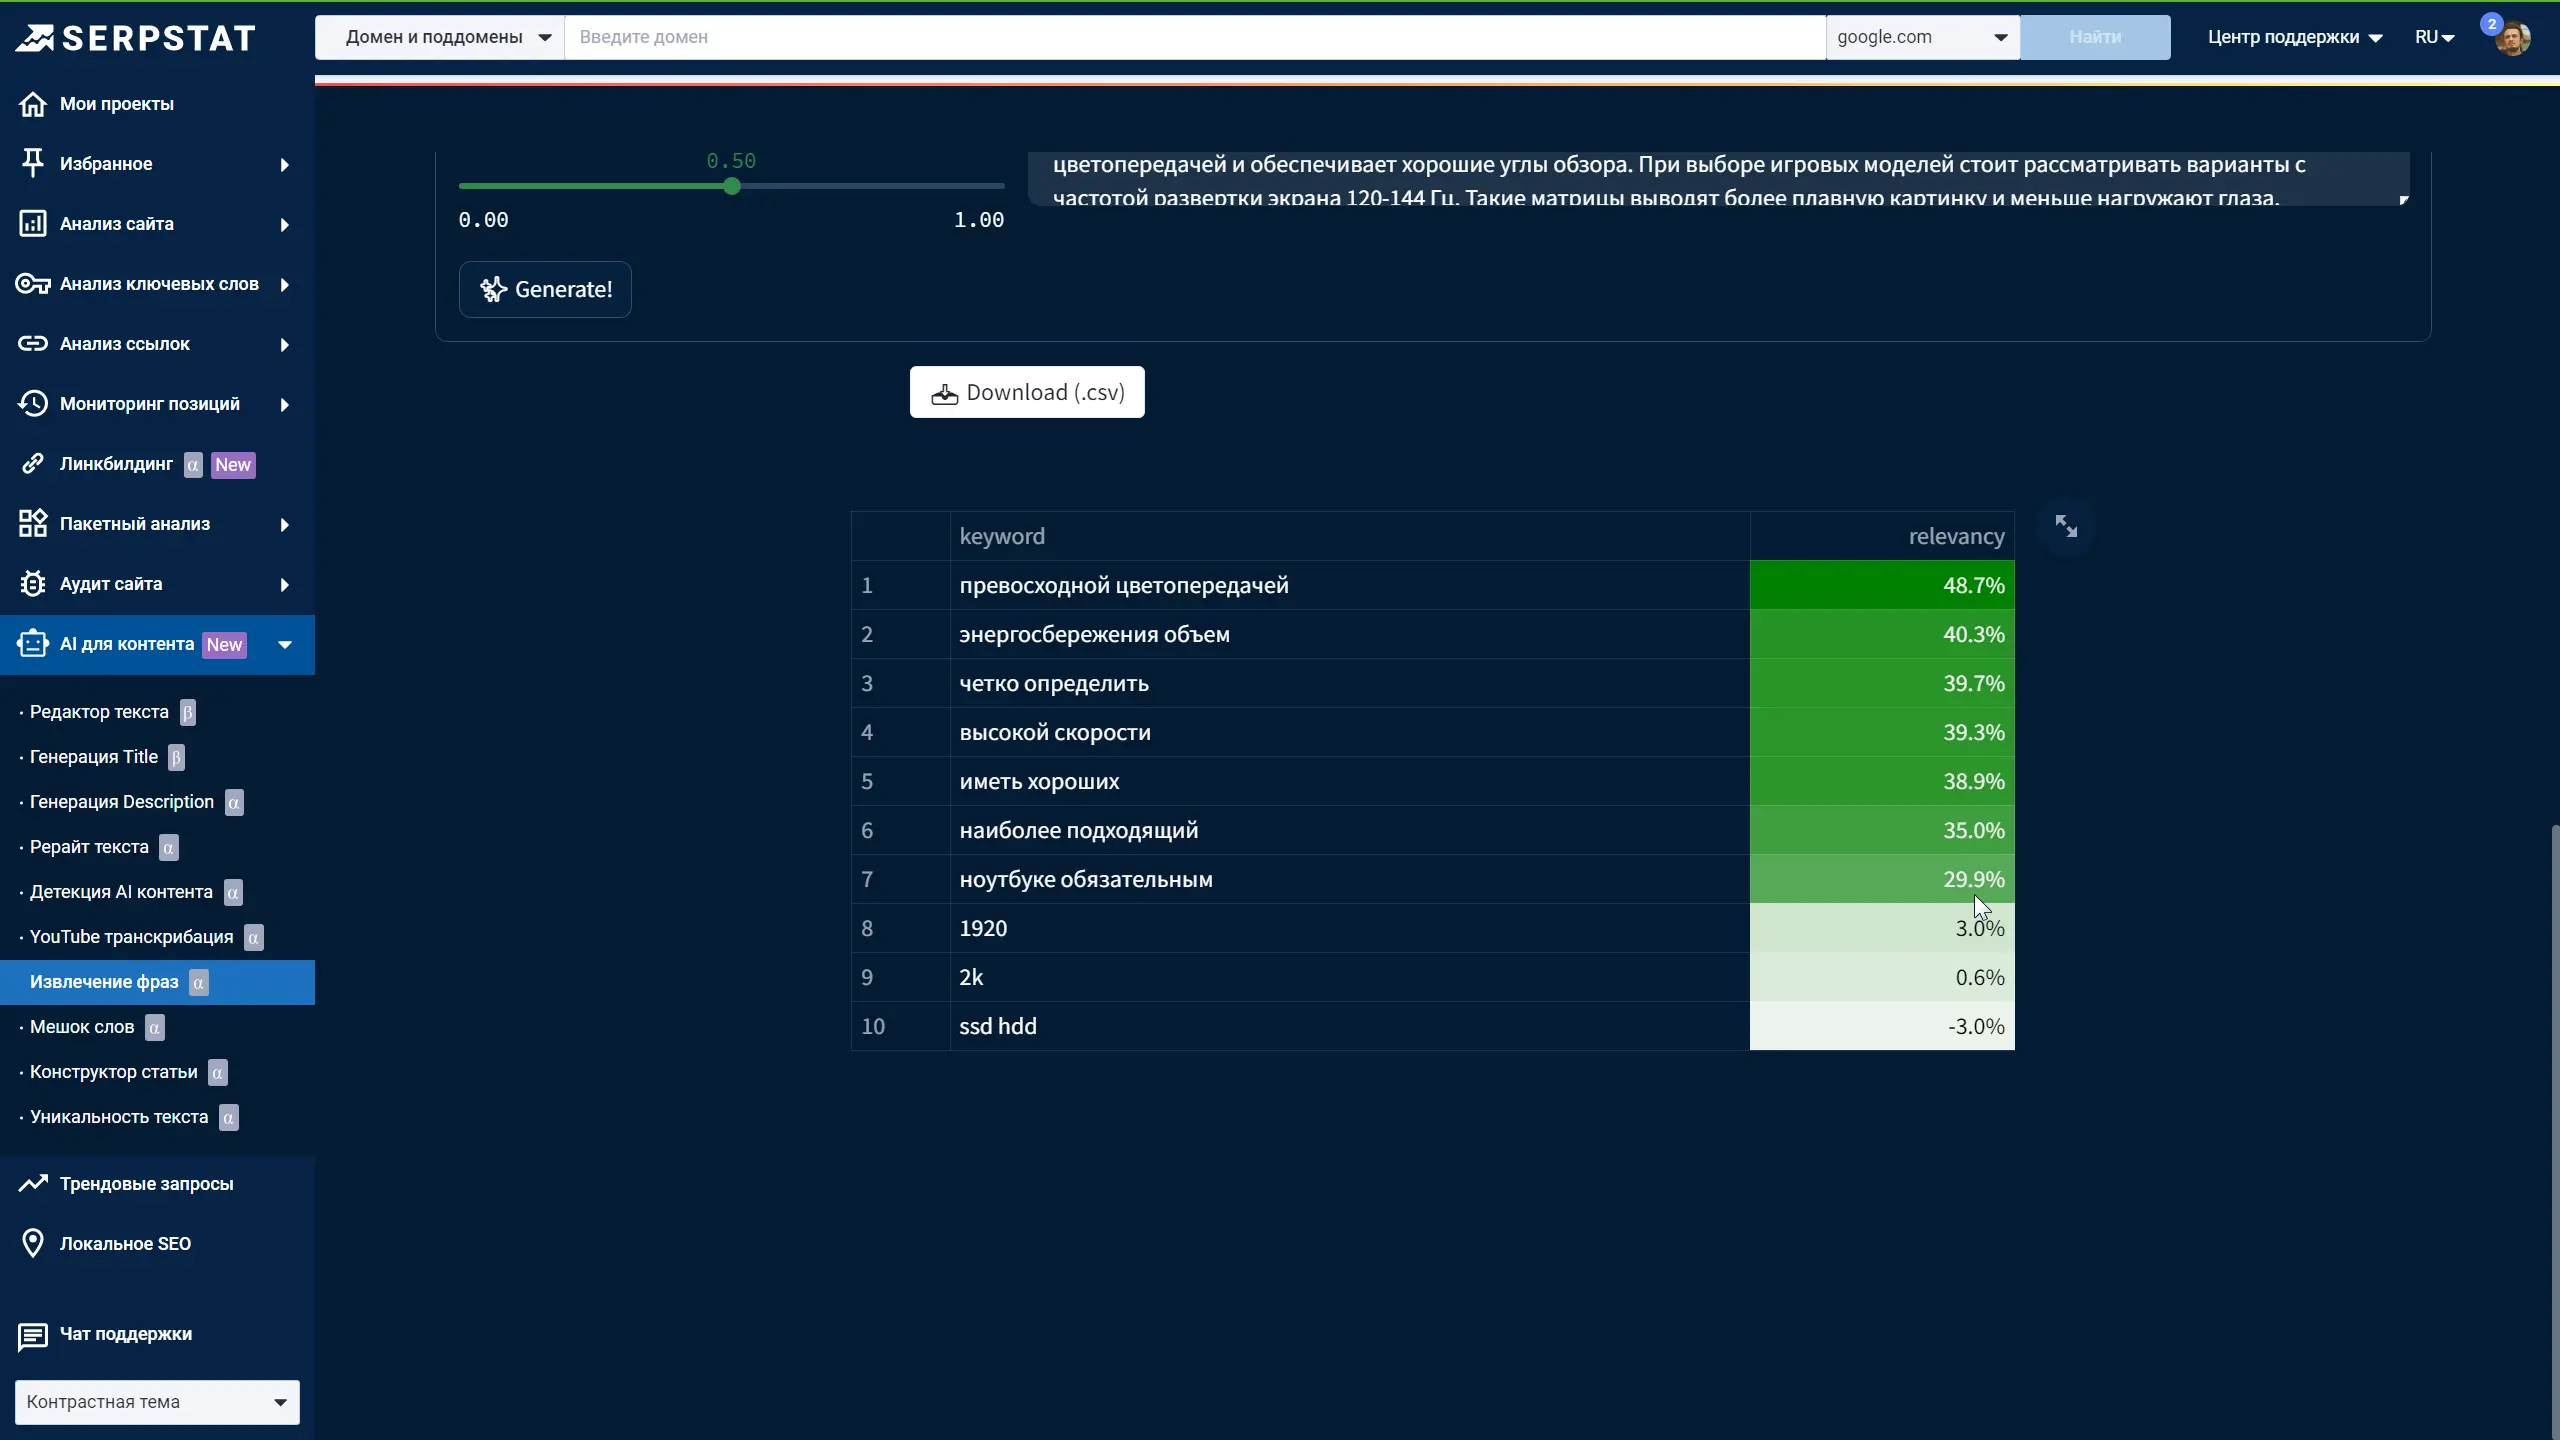Open user profile avatar

point(2512,39)
